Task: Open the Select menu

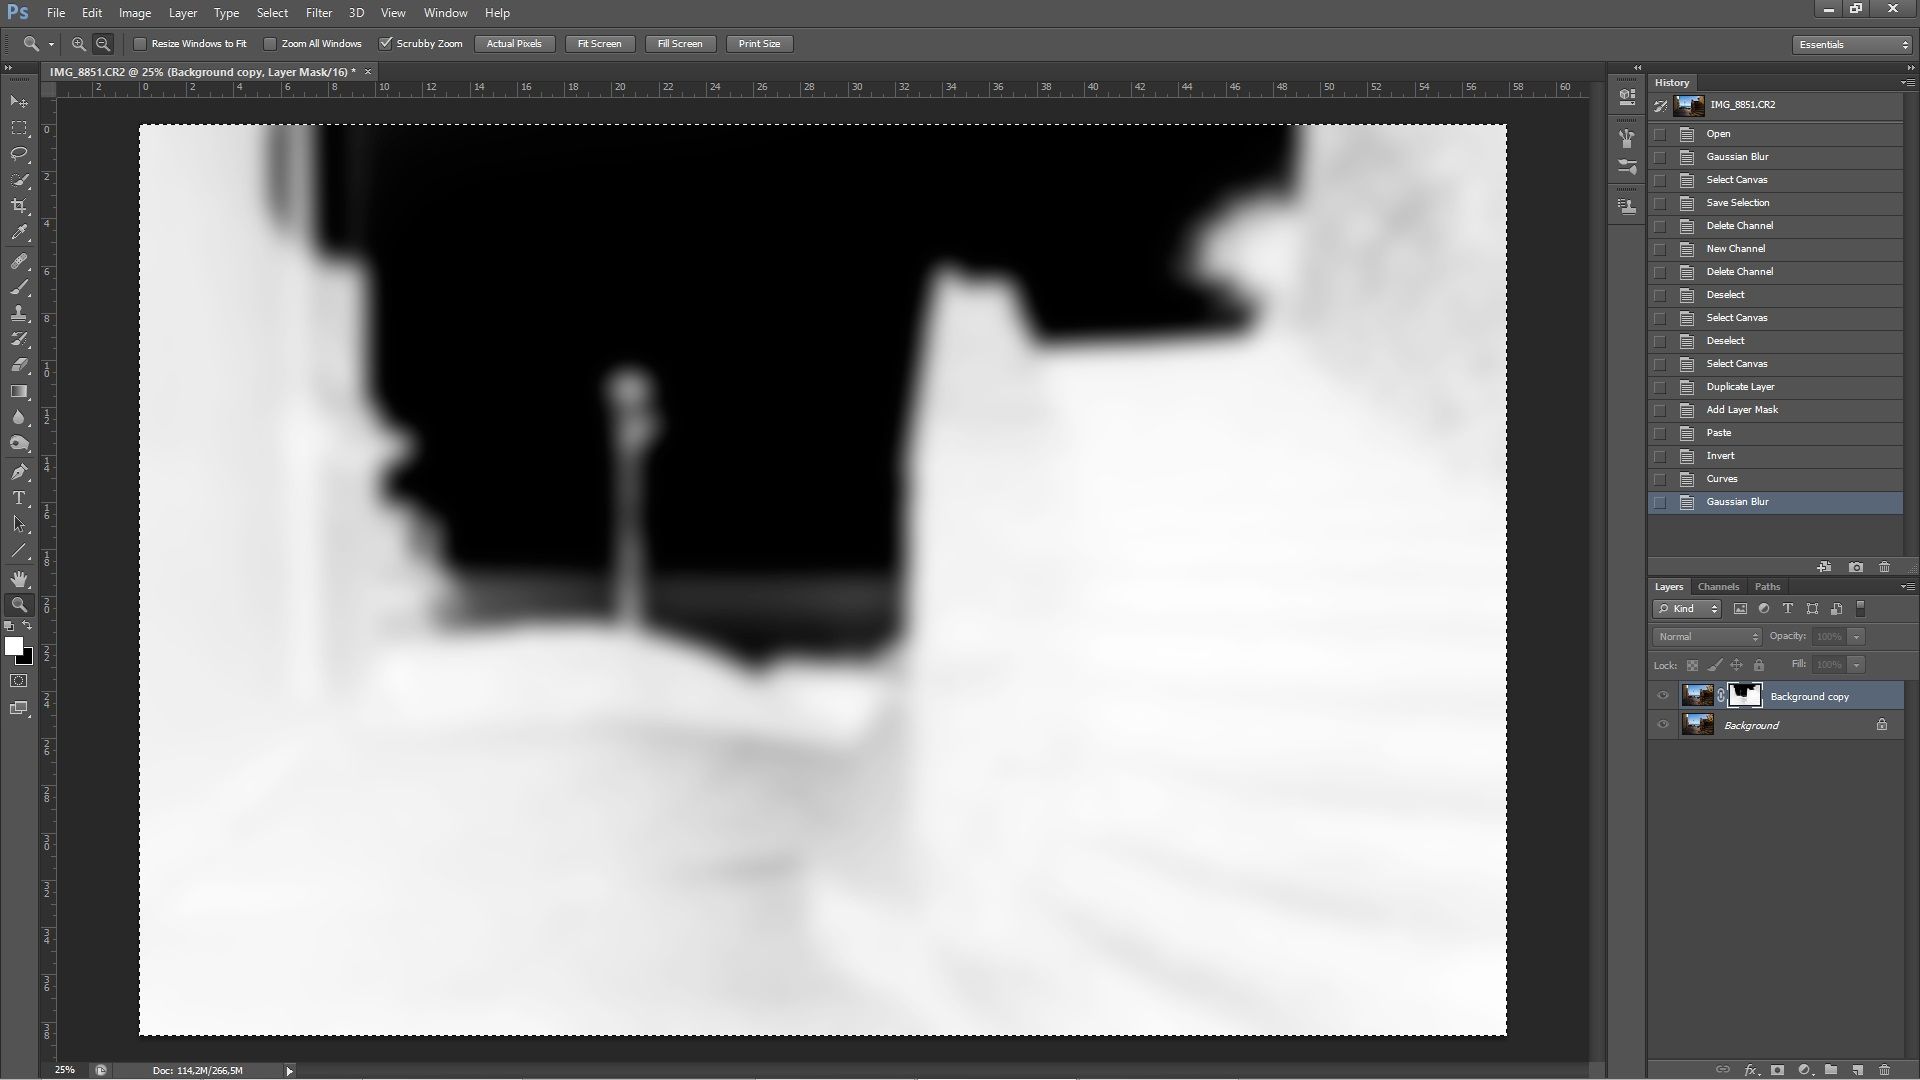Action: point(272,13)
